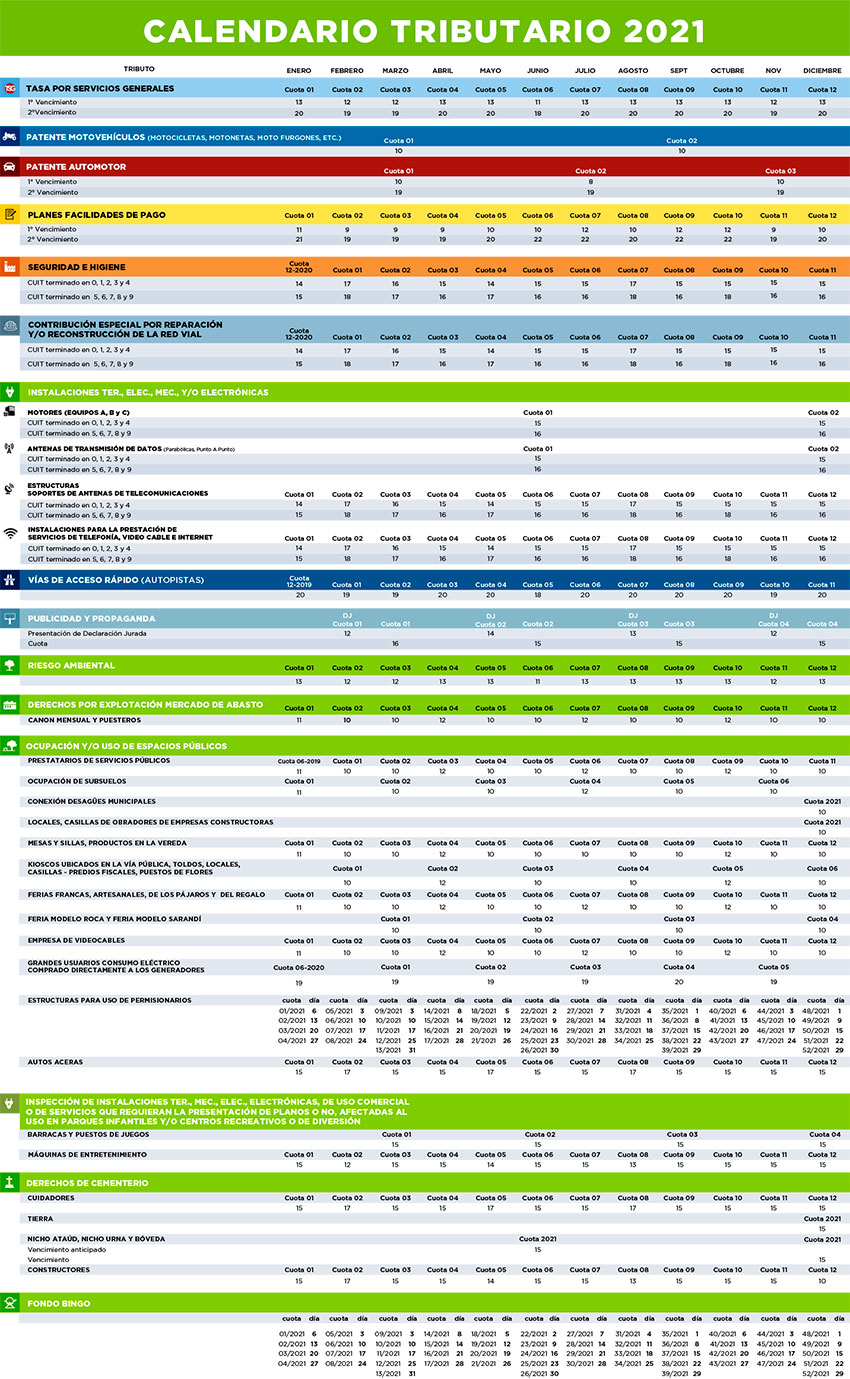The image size is (850, 1379).
Task: Click the MARZO month header
Action: pyautogui.click(x=395, y=70)
